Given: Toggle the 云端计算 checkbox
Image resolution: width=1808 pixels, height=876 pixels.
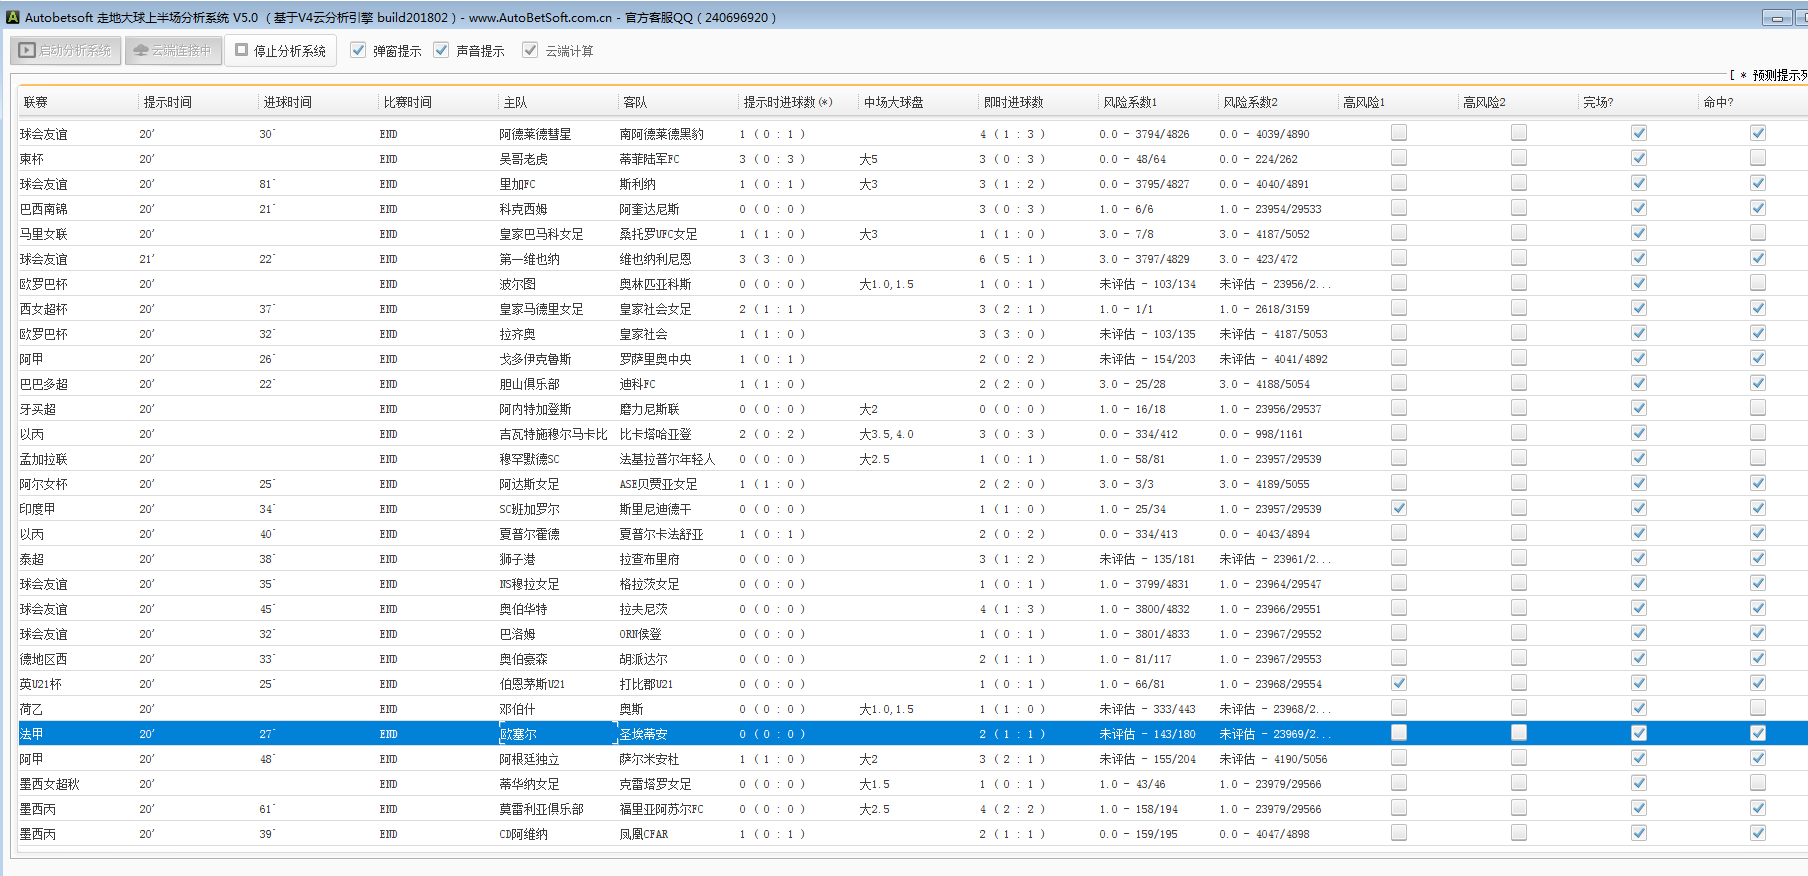Looking at the screenshot, I should tap(530, 50).
